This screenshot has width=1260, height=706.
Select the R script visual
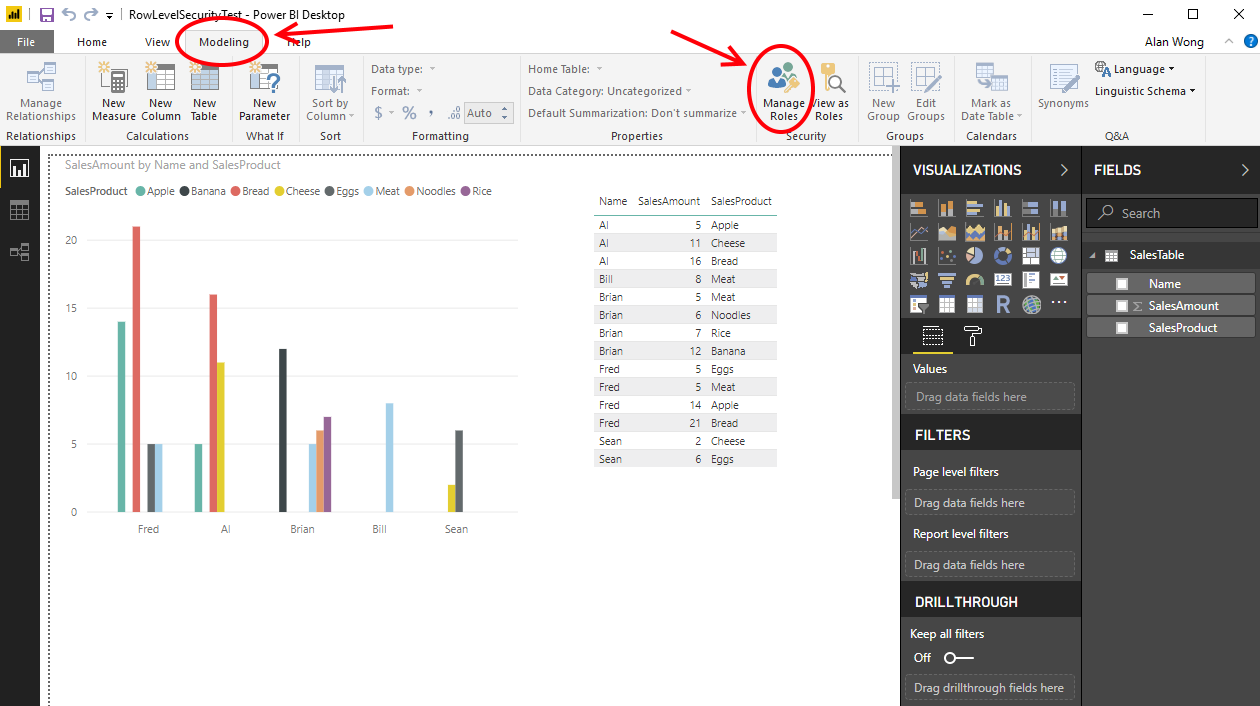coord(1003,304)
